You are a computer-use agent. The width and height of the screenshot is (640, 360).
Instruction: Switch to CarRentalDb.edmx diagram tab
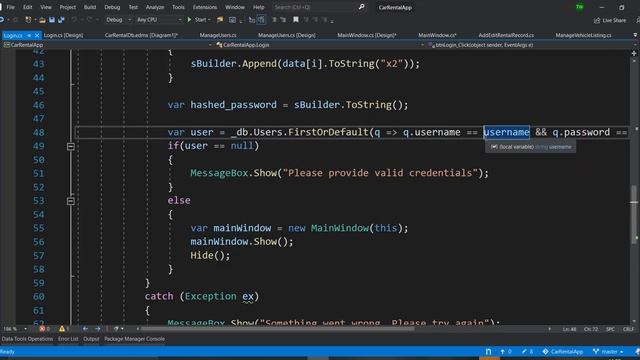coord(141,36)
